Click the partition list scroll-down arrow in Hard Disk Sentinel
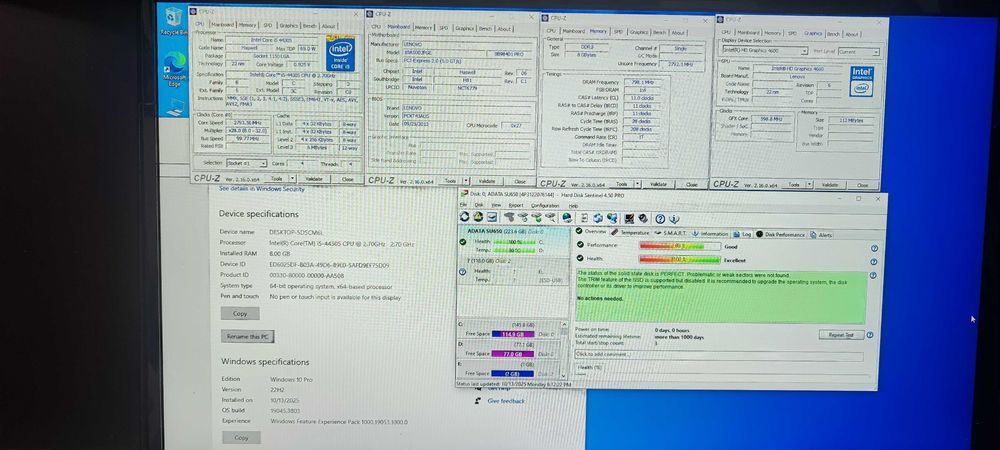The width and height of the screenshot is (1000, 450). pyautogui.click(x=564, y=376)
